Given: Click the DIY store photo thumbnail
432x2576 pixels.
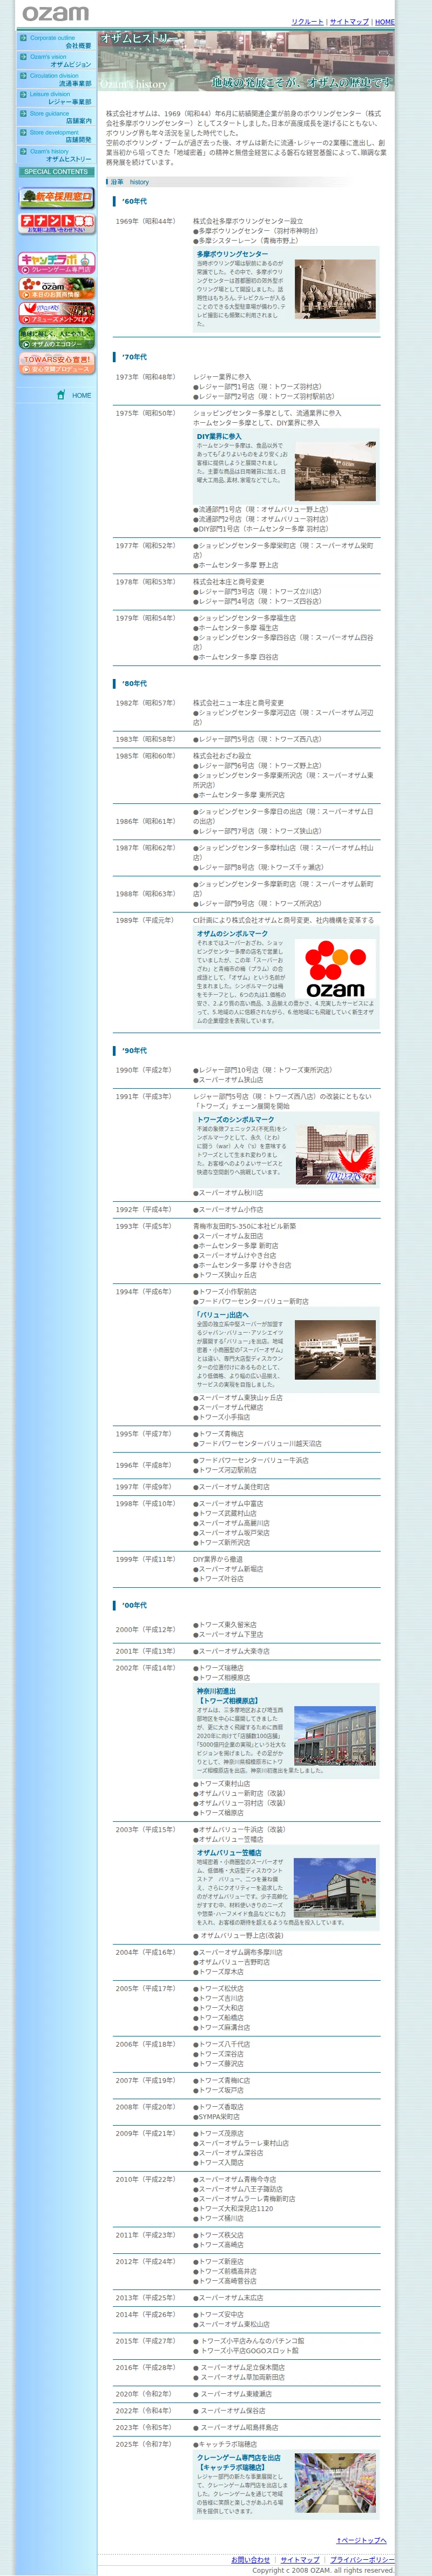Looking at the screenshot, I should click(x=335, y=472).
